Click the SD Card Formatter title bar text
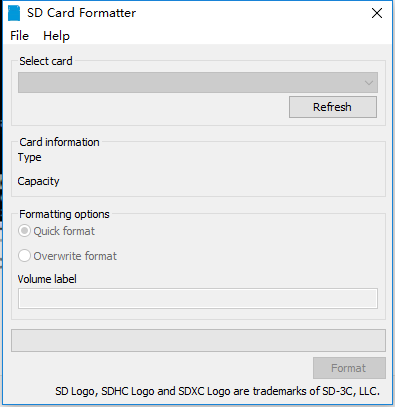 (82, 13)
